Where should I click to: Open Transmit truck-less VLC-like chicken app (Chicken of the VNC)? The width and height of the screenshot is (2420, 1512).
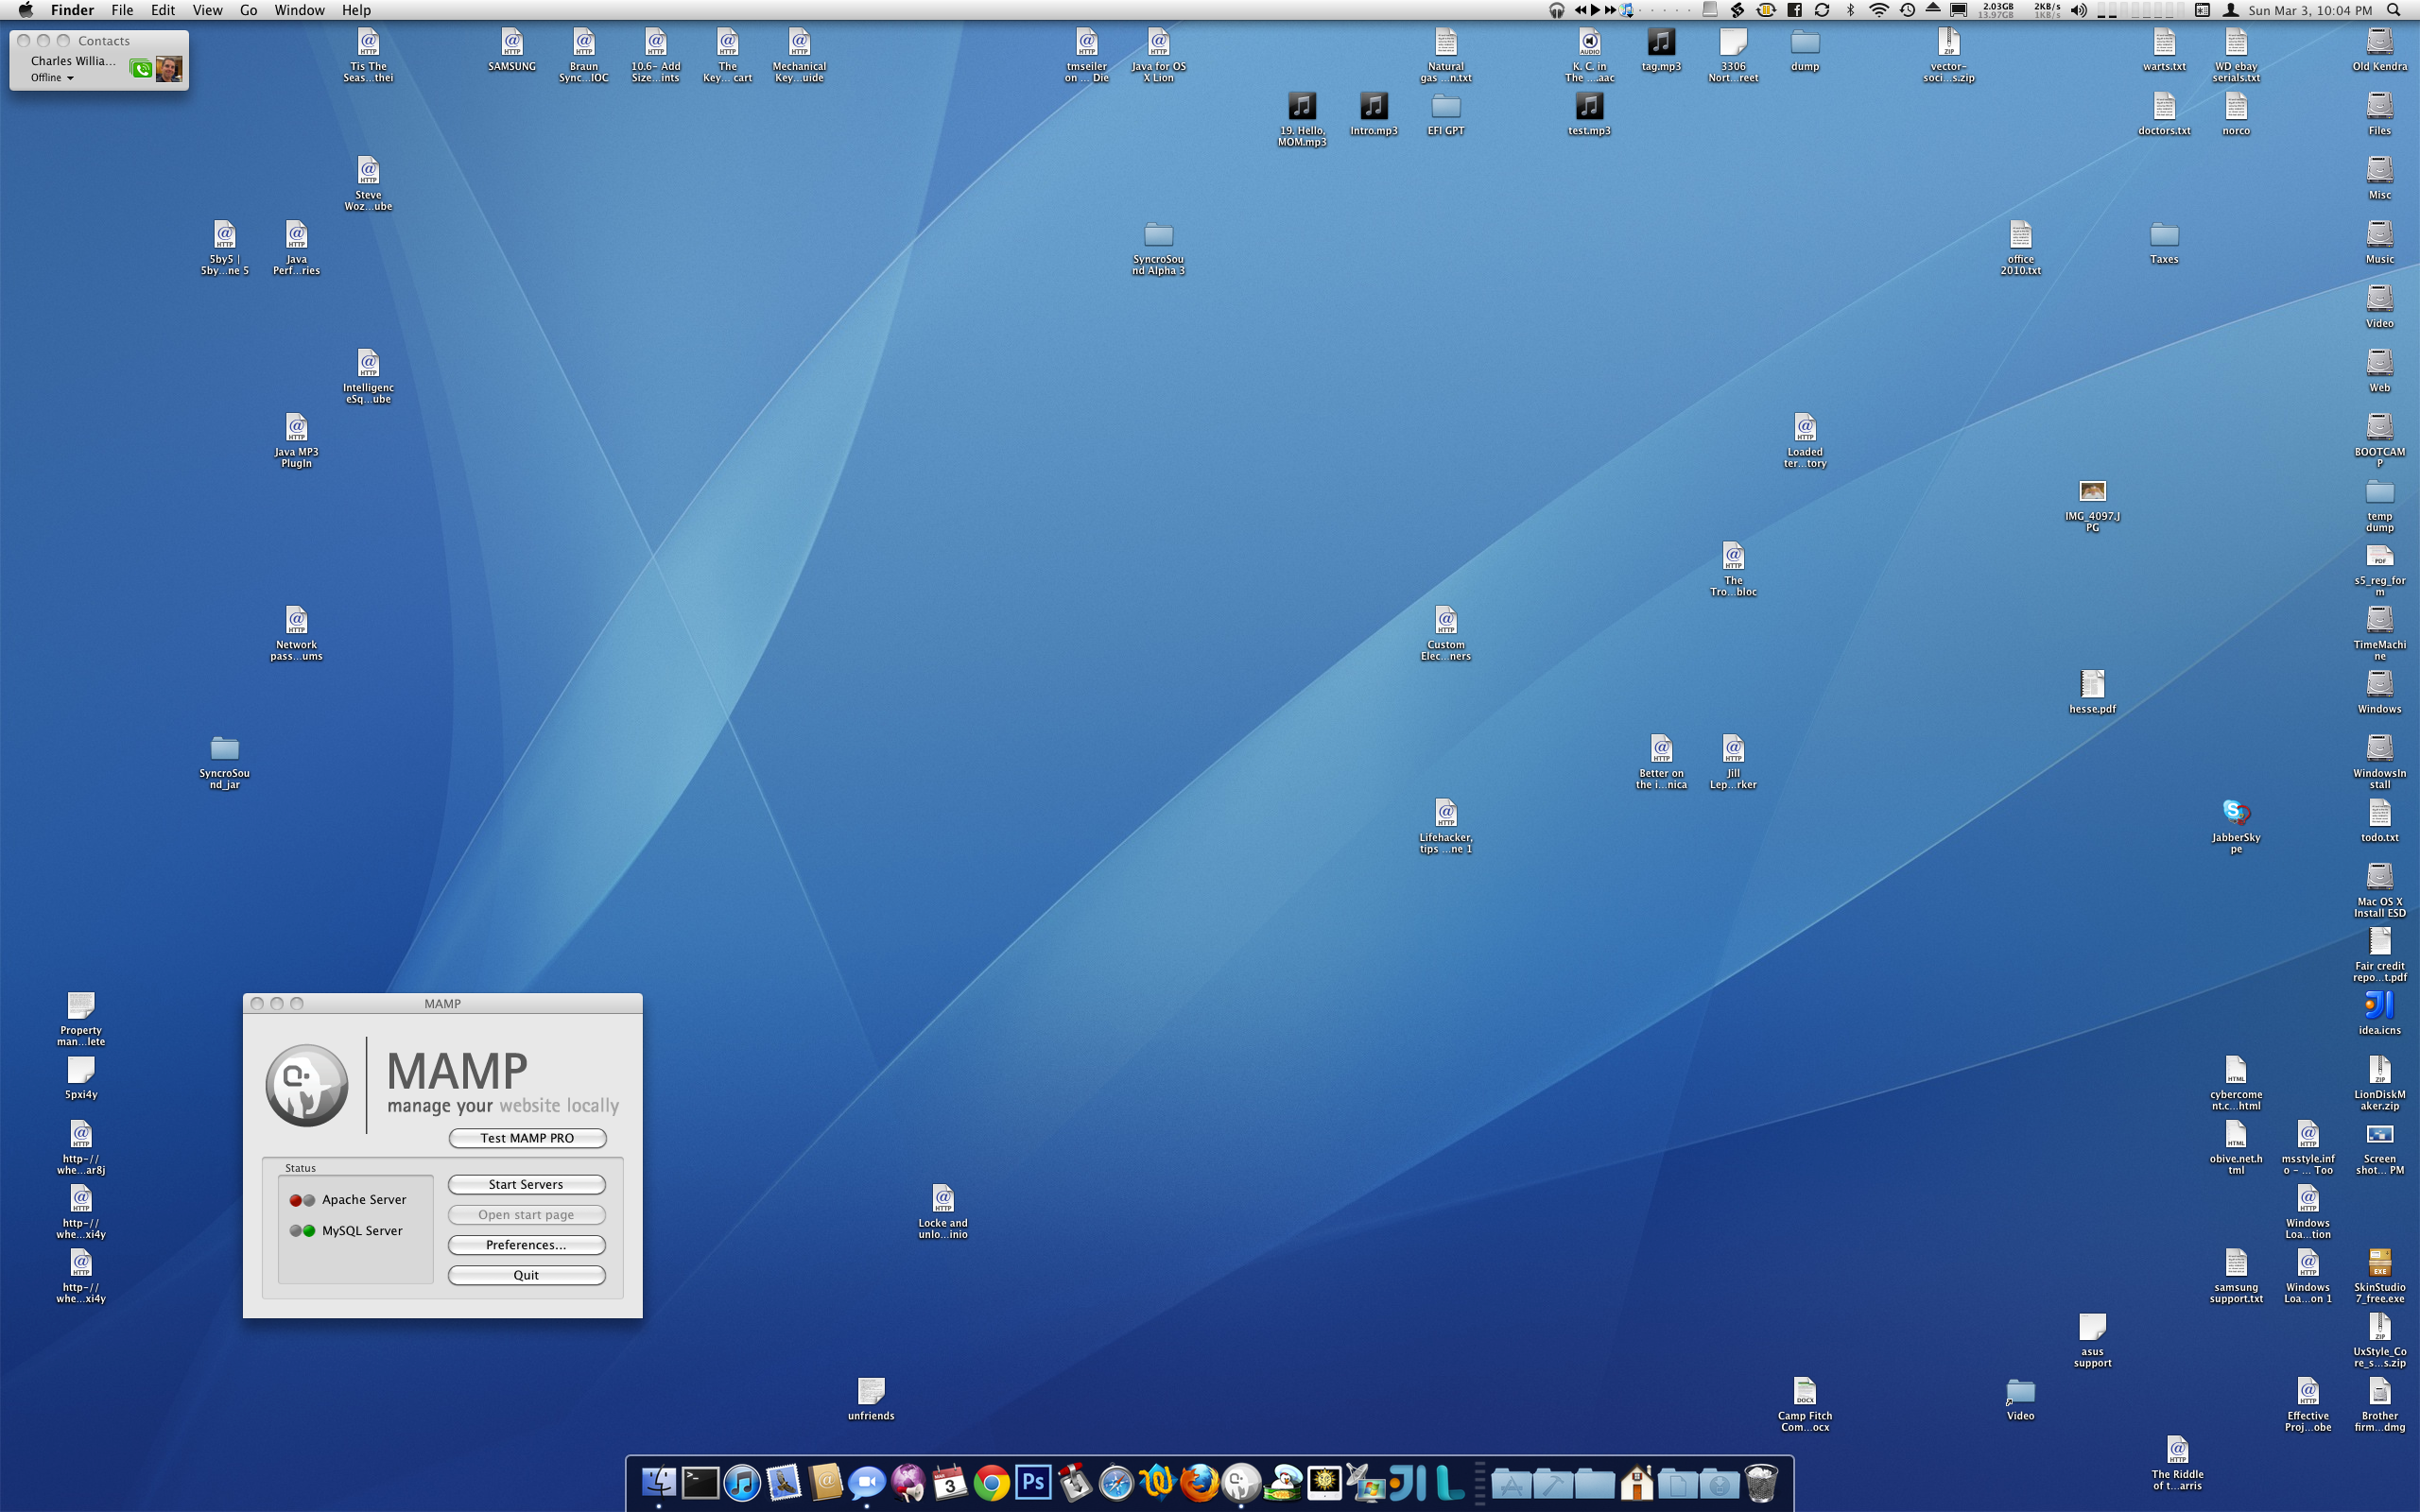(1285, 1483)
